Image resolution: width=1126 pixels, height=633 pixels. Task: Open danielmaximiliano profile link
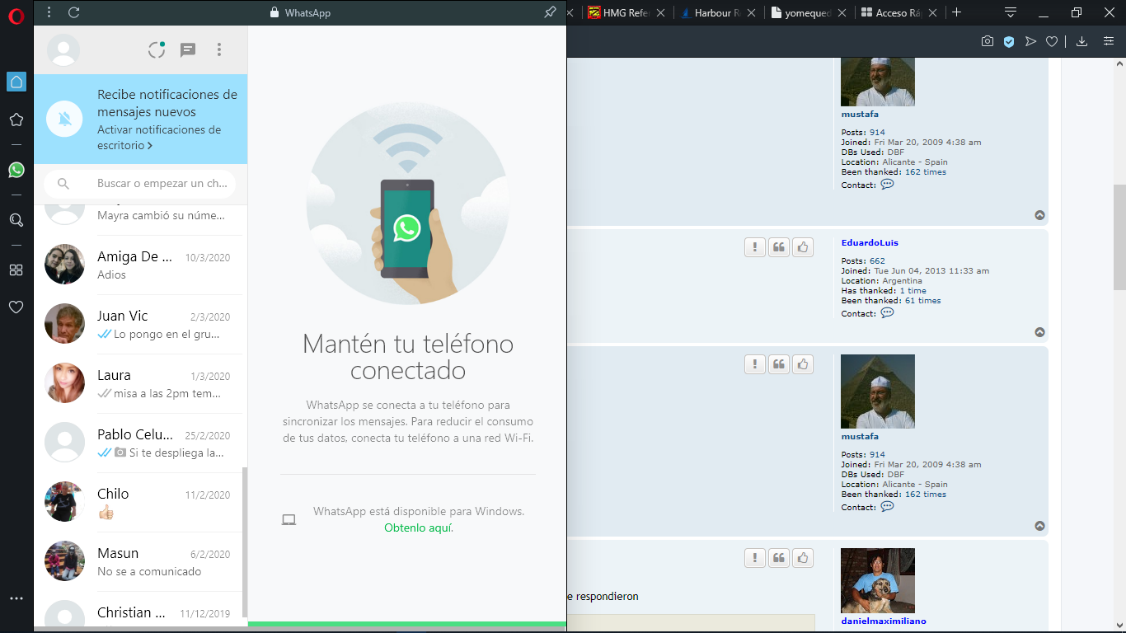[883, 621]
